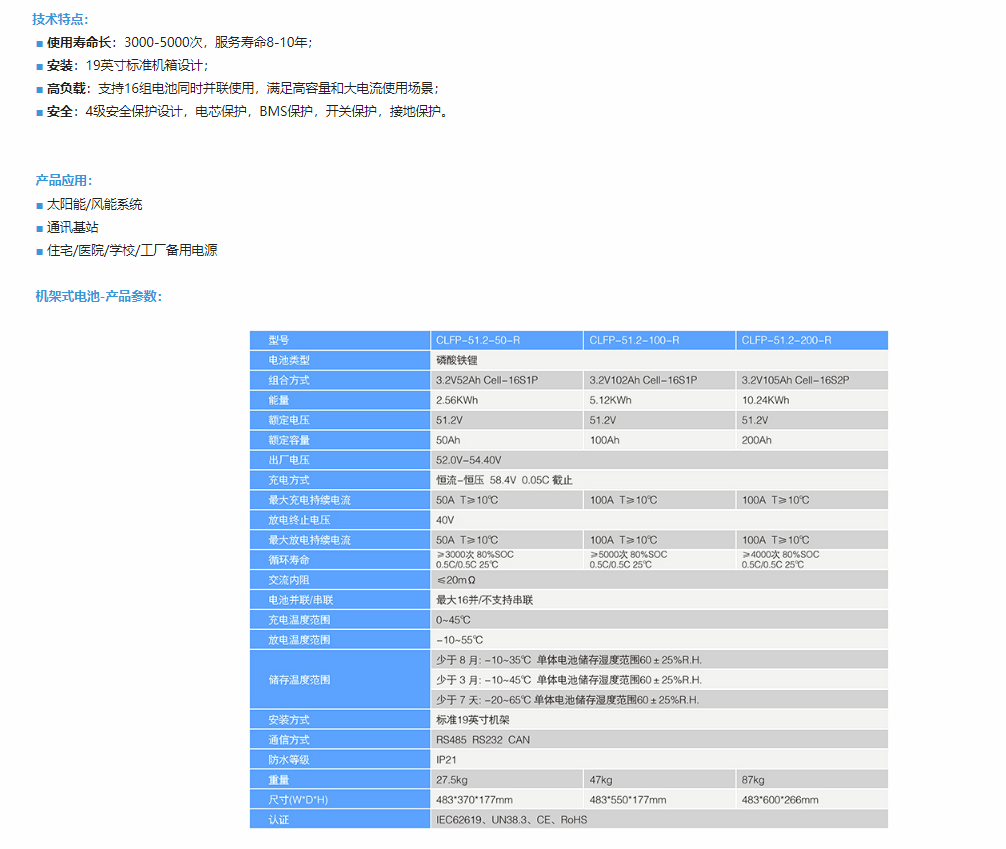Click the 10.24KWh energy cell

coord(765,400)
